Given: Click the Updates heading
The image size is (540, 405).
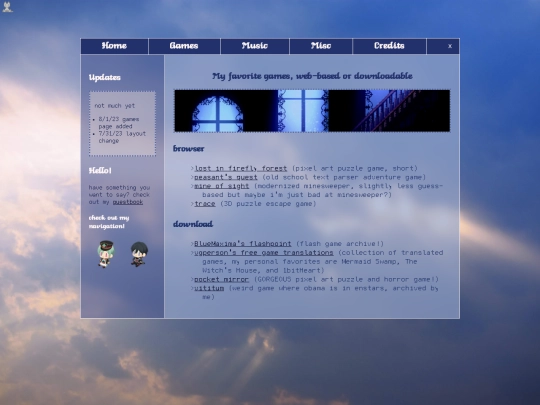Looking at the screenshot, I should point(105,77).
